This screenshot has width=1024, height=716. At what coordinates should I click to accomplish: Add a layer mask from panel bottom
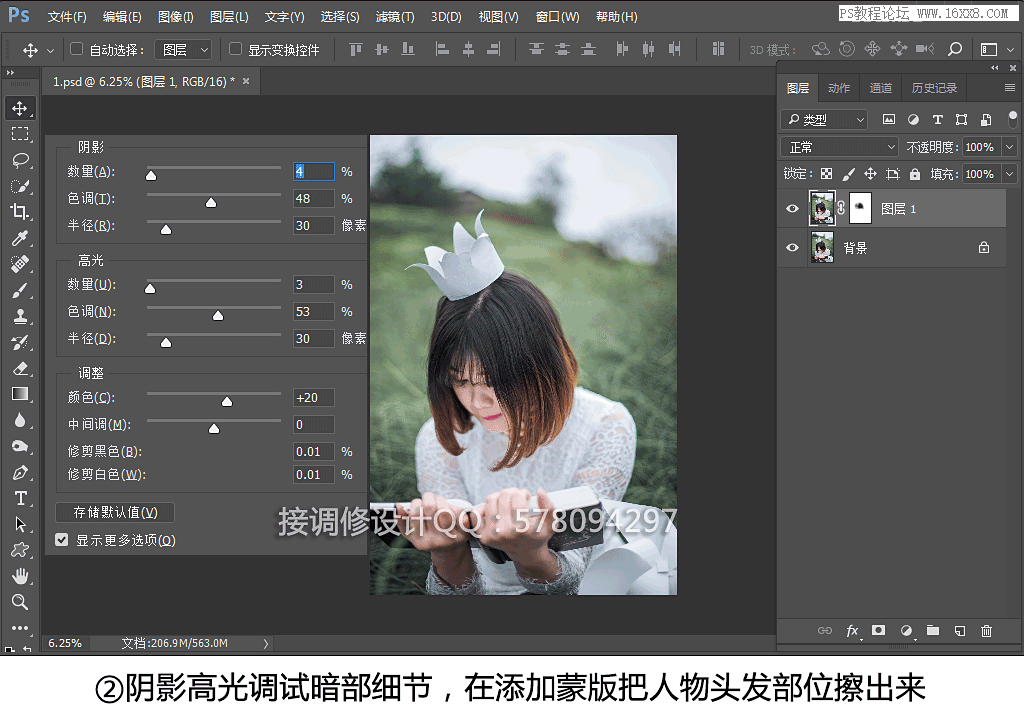pyautogui.click(x=878, y=630)
